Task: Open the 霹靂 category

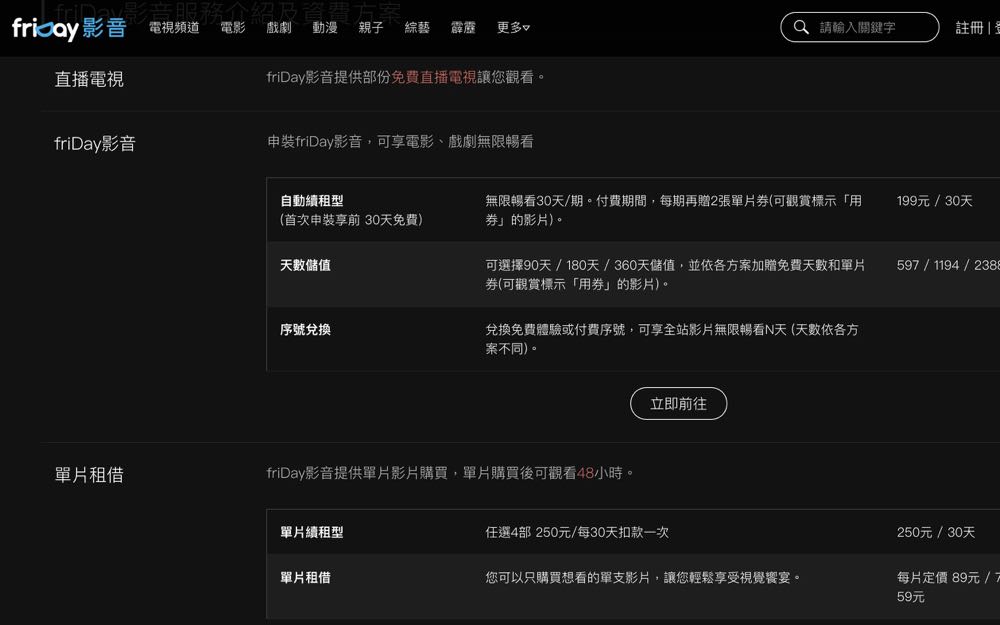Action: (463, 27)
